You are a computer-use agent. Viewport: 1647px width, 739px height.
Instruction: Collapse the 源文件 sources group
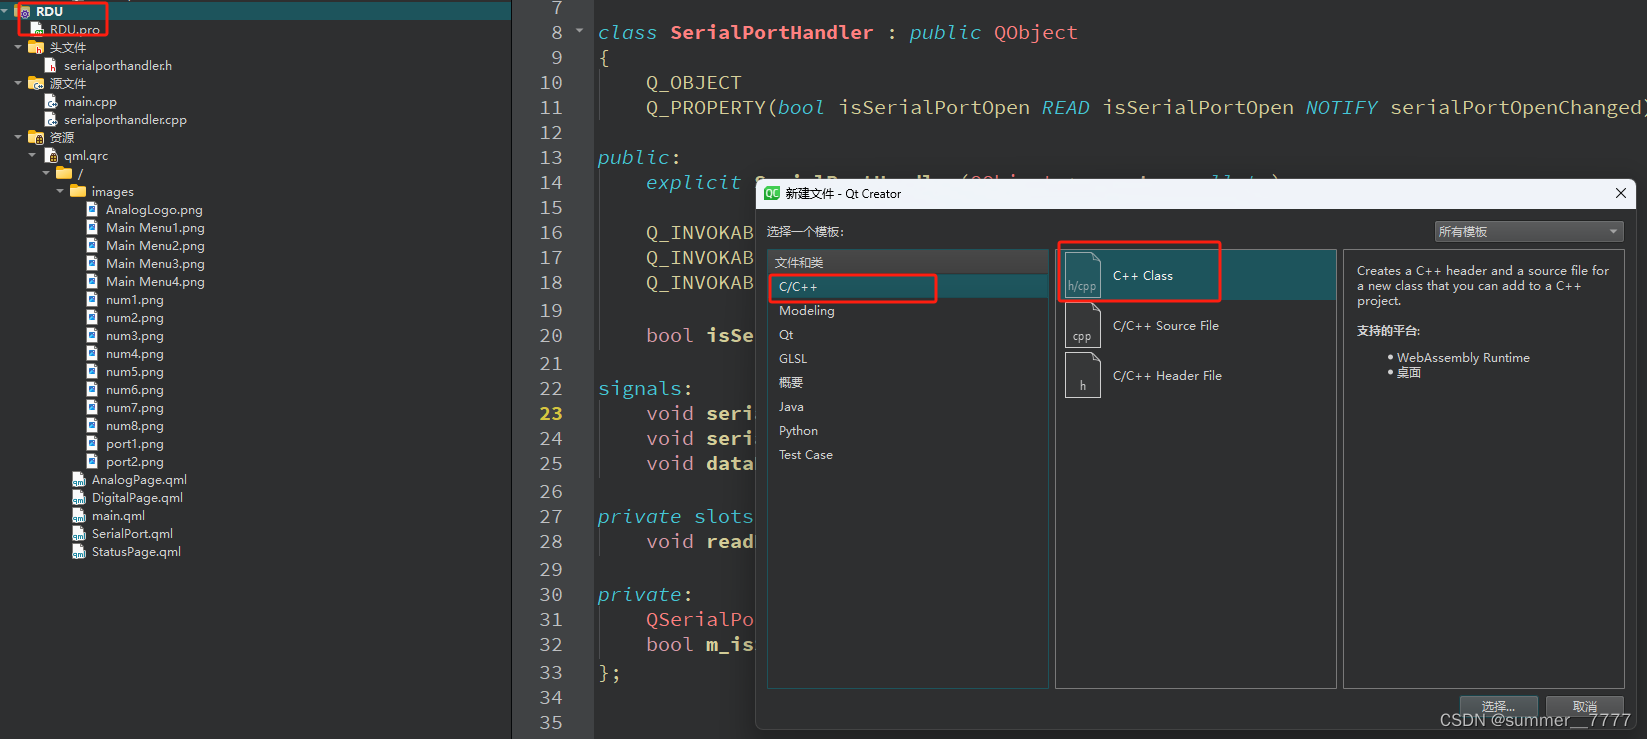18,83
